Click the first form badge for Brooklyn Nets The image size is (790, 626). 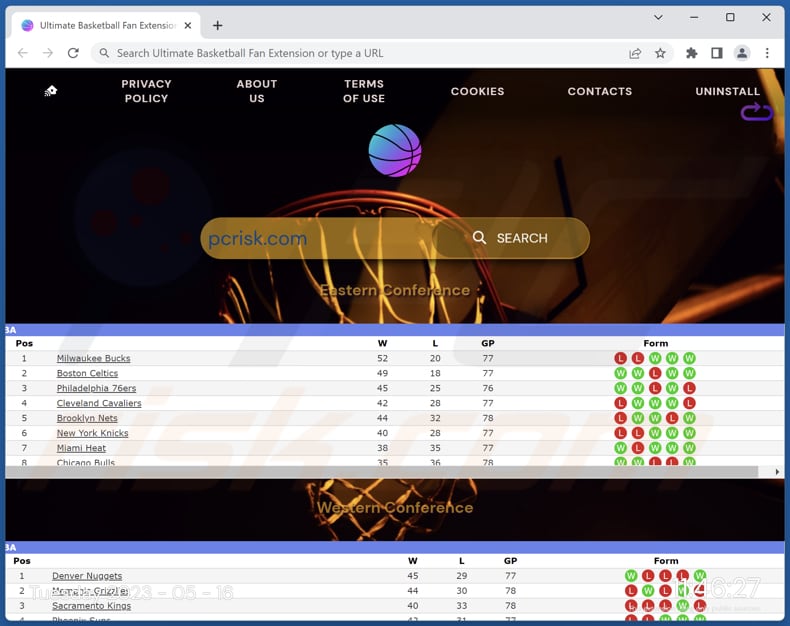click(621, 418)
